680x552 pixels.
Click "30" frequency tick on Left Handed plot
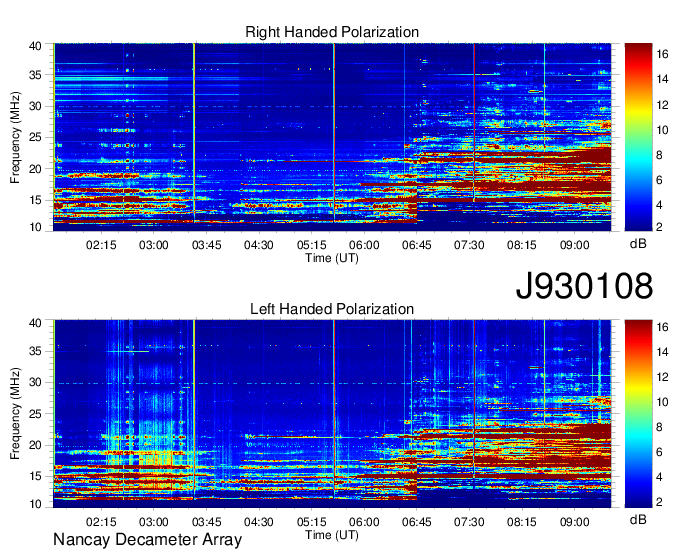pos(35,382)
